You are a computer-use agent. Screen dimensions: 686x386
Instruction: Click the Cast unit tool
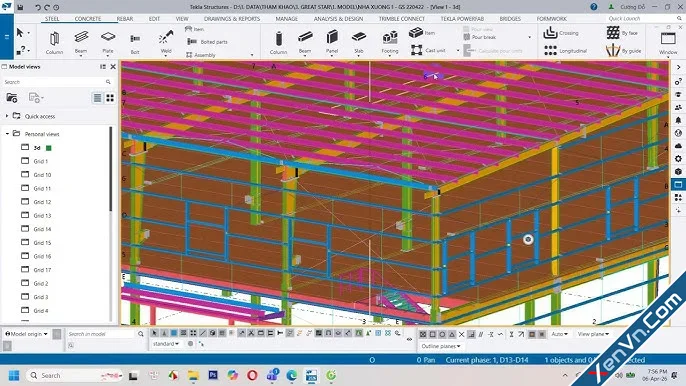(428, 50)
